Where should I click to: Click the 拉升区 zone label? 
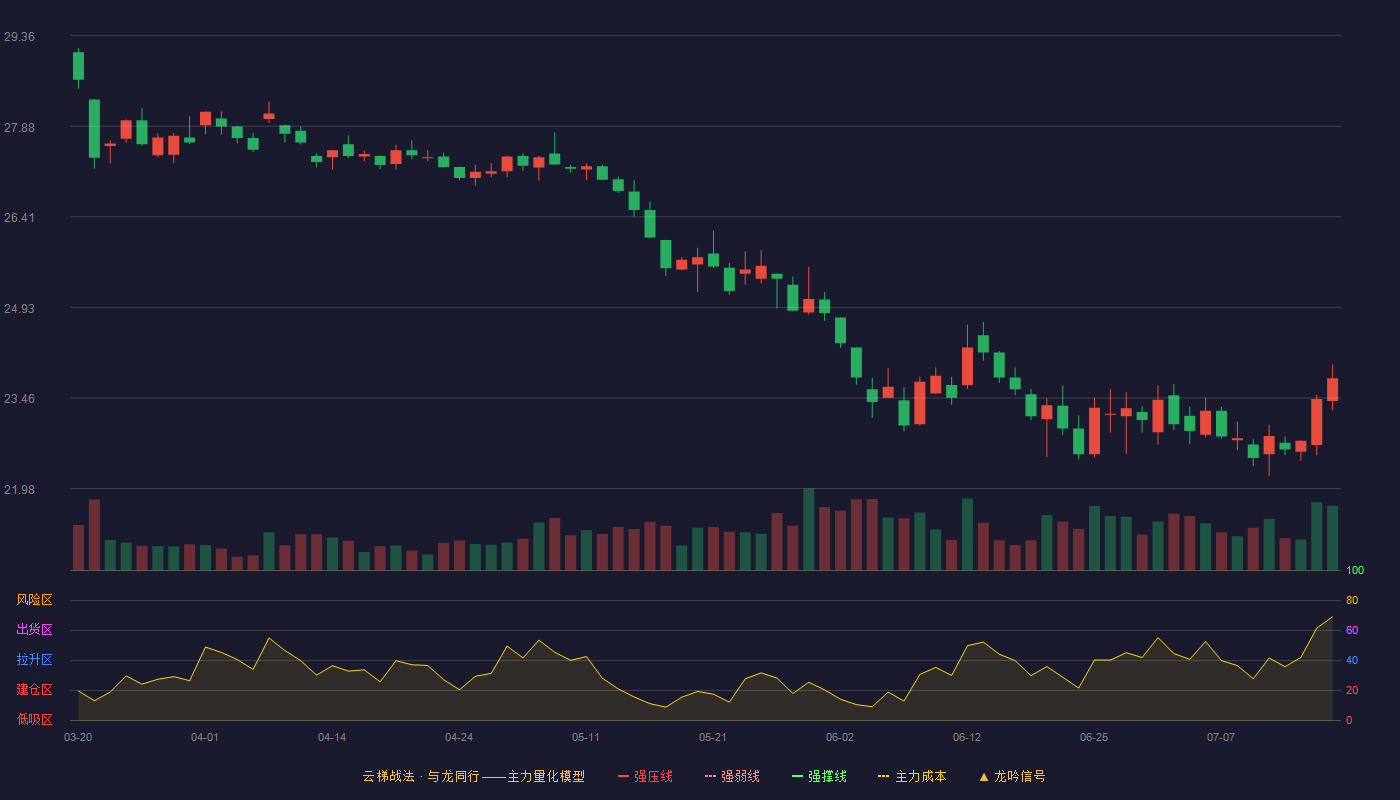pos(34,660)
